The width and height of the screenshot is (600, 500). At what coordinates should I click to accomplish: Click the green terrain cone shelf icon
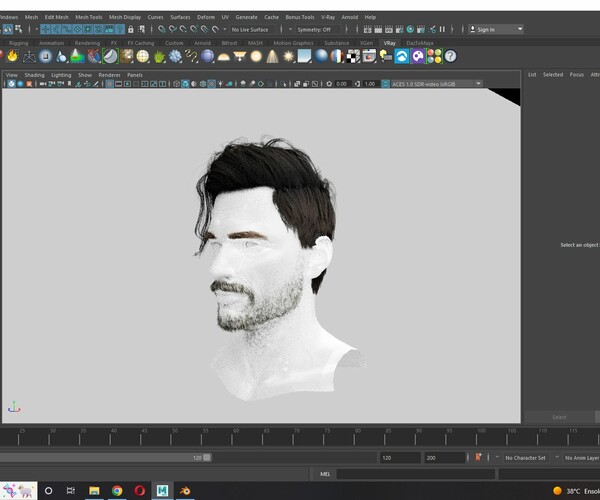(x=77, y=56)
